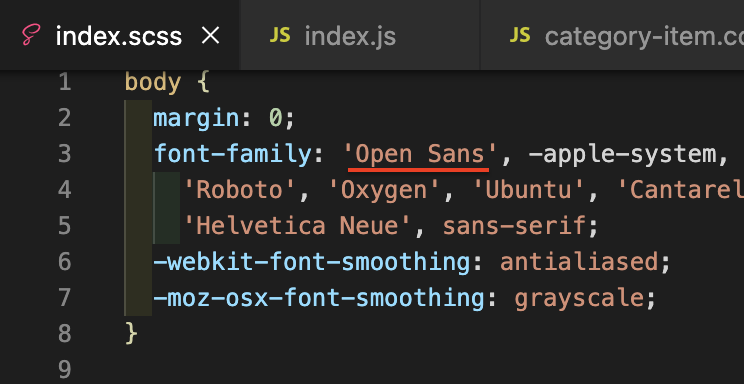Click the 'margin' property
This screenshot has height=384, width=744.
pyautogui.click(x=196, y=118)
